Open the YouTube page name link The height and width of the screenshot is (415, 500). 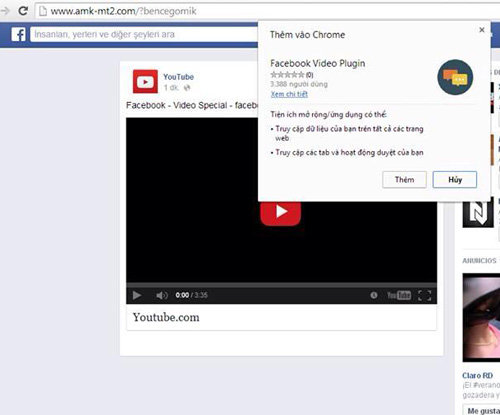pos(178,77)
